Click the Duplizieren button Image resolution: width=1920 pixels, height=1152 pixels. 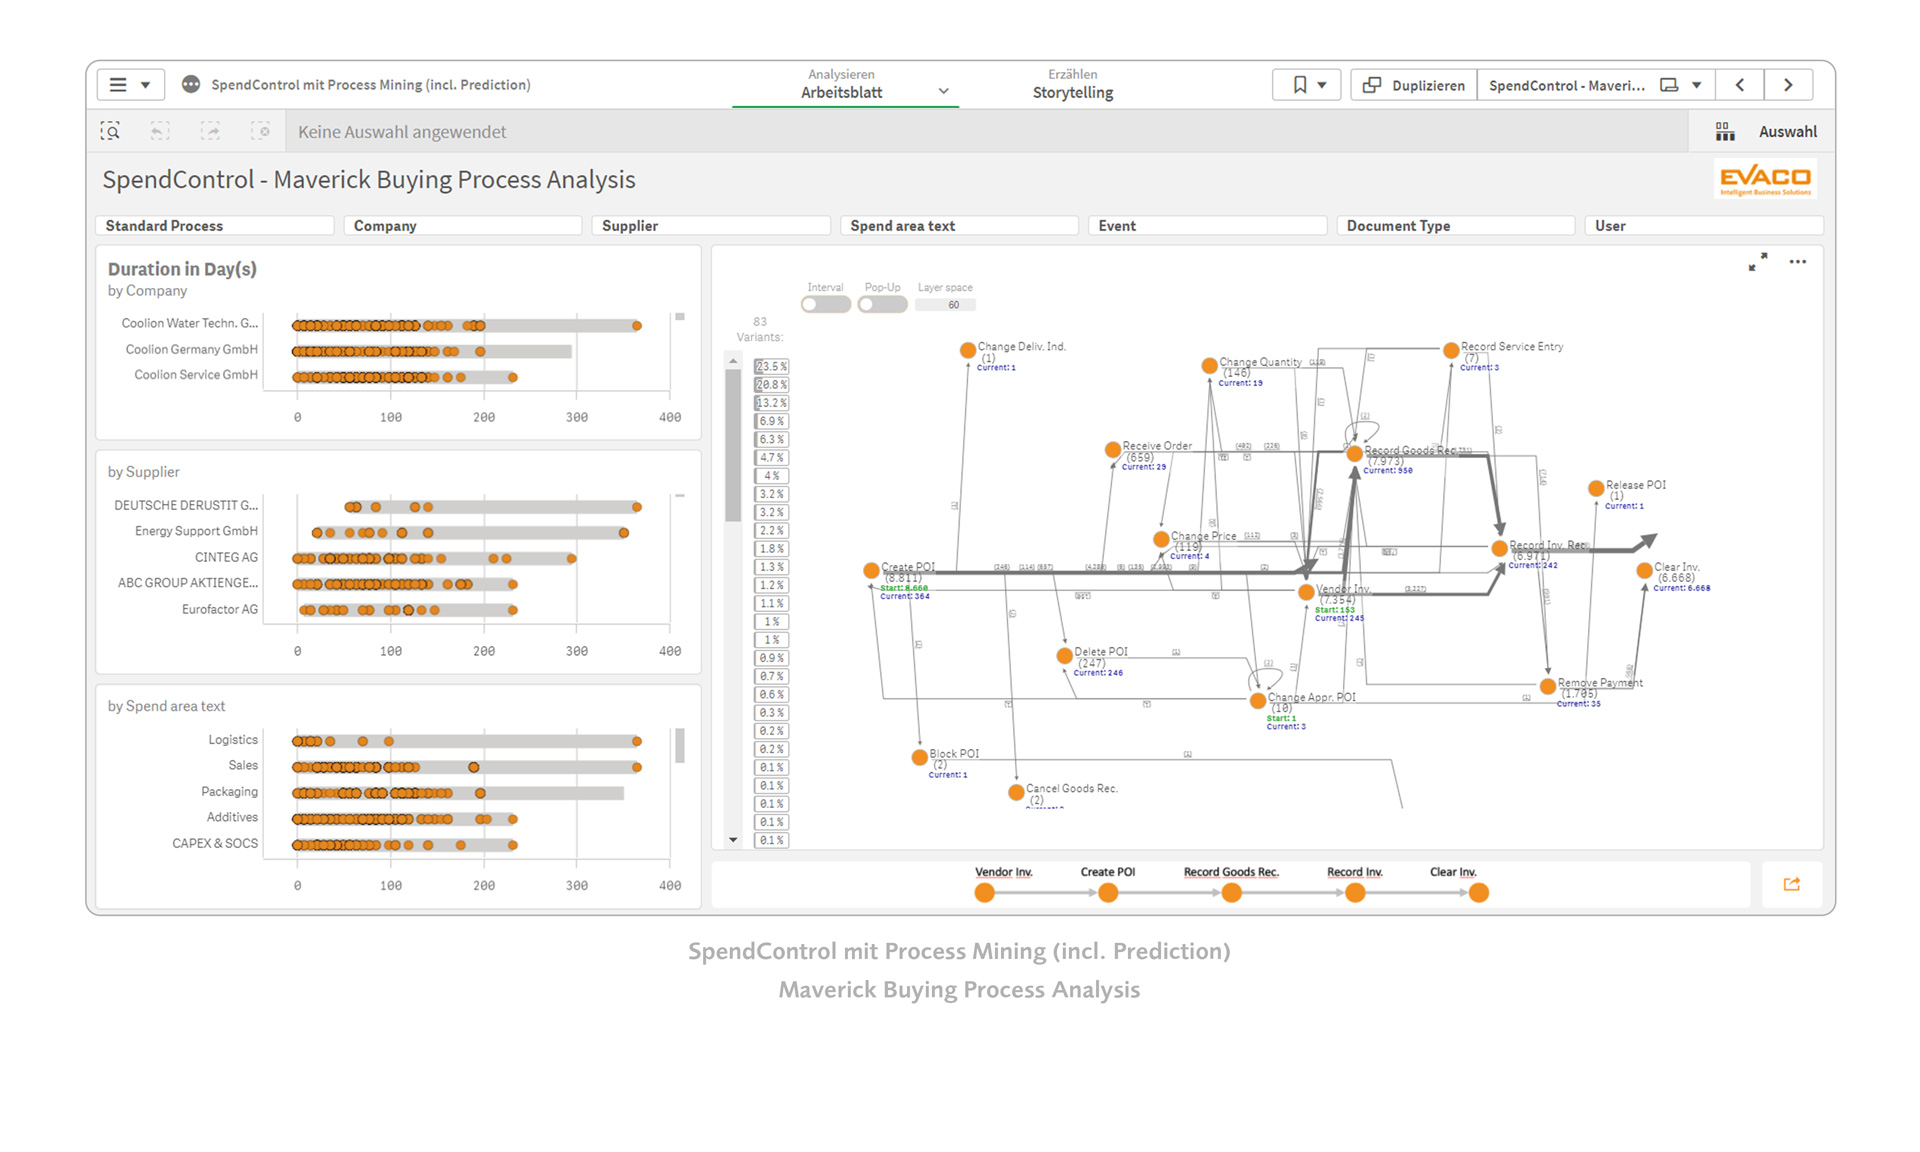point(1414,85)
